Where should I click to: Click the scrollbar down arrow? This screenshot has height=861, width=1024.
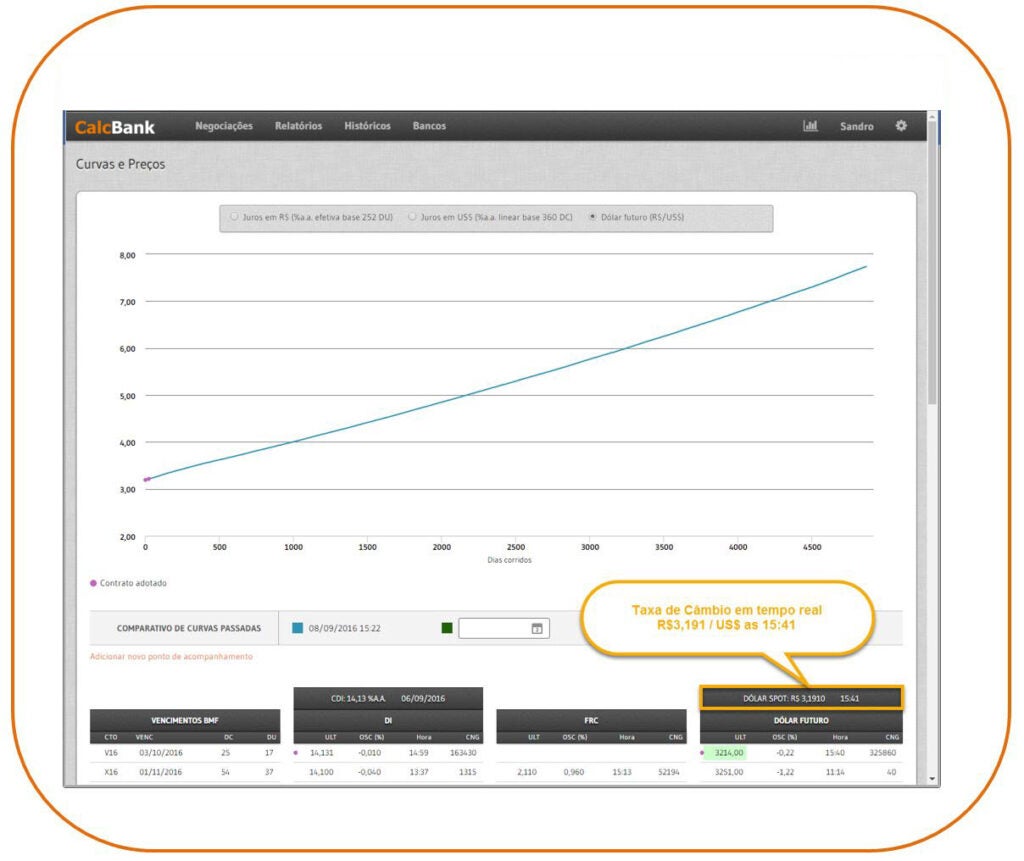coord(933,778)
